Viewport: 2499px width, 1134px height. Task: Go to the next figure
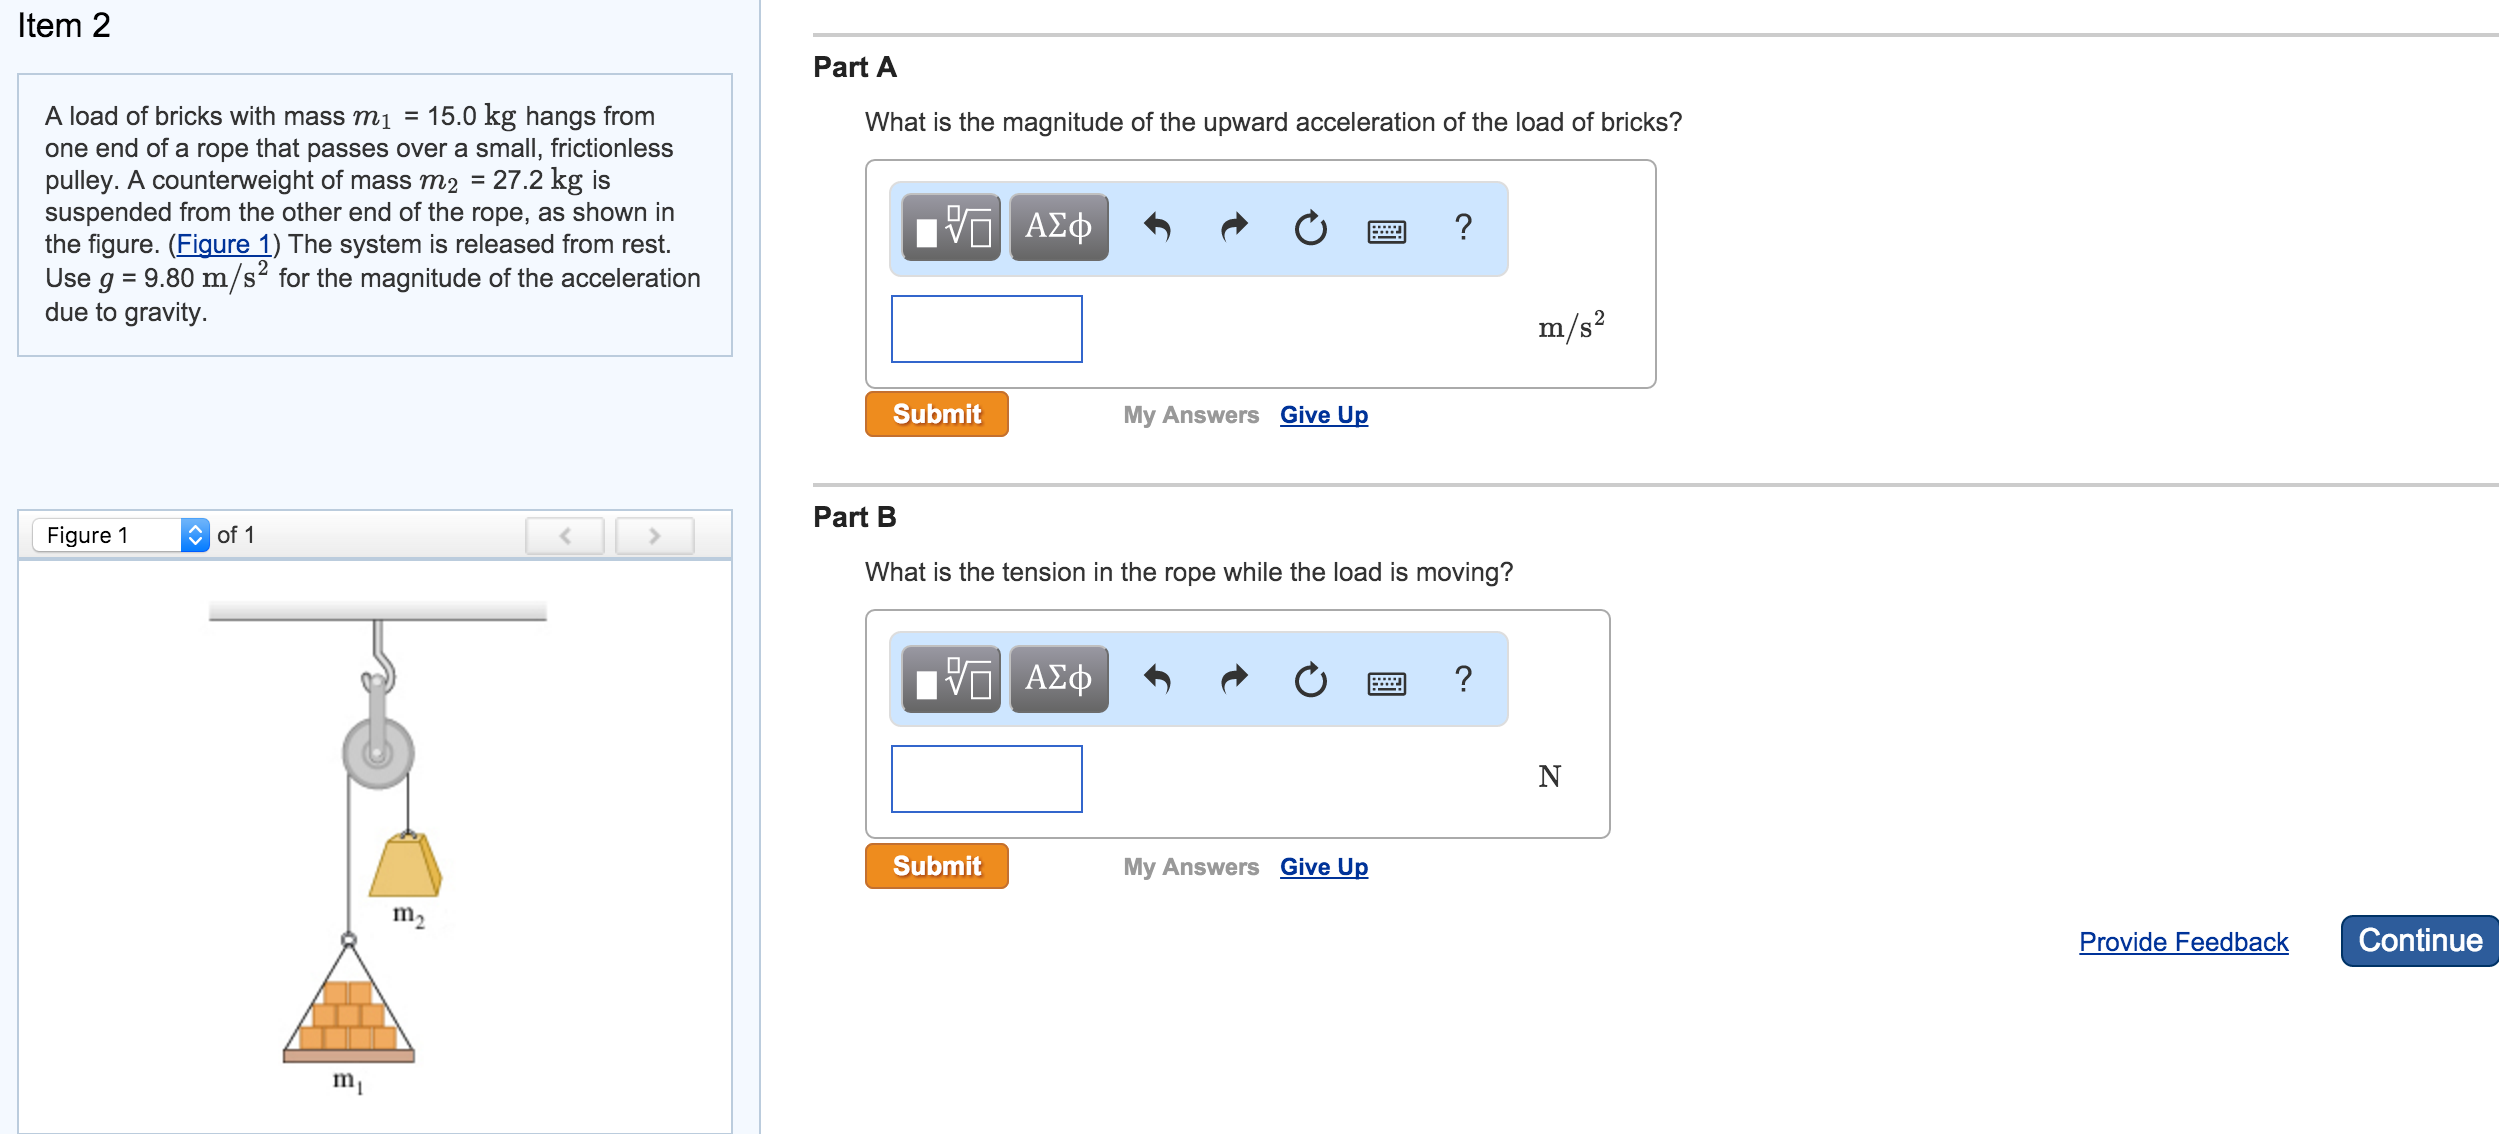[654, 536]
